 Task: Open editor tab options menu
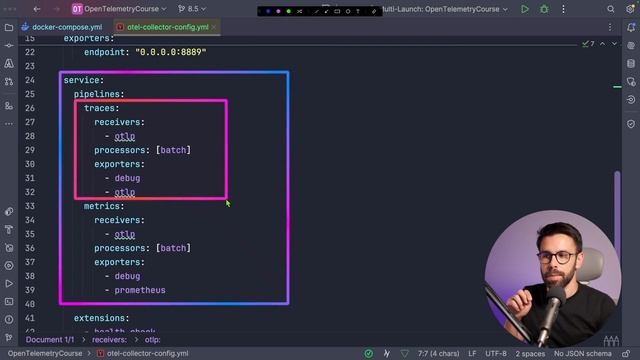[610, 27]
